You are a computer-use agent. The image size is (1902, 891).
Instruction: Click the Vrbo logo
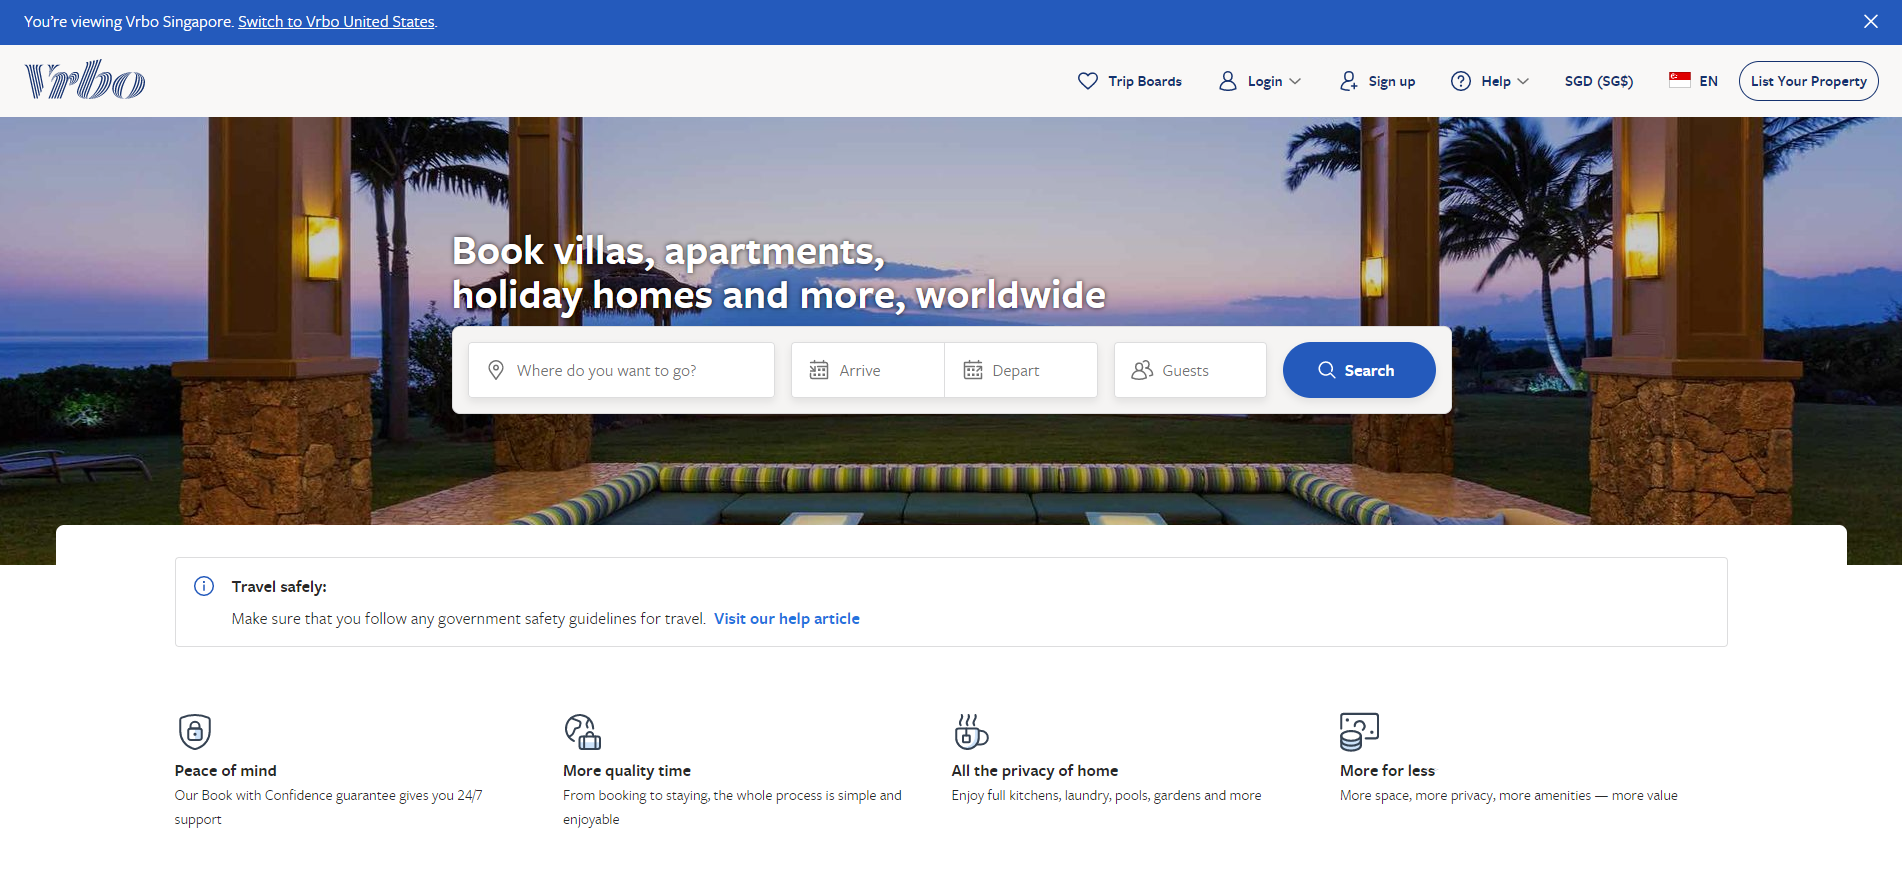(x=85, y=80)
